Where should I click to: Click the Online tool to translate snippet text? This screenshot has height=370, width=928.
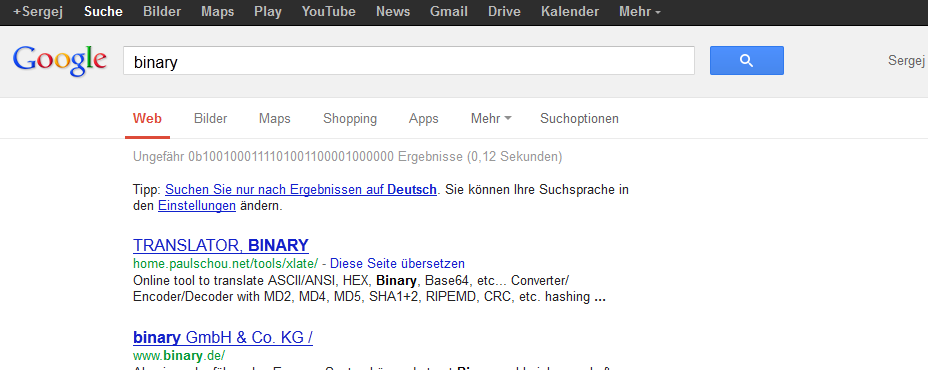point(369,288)
